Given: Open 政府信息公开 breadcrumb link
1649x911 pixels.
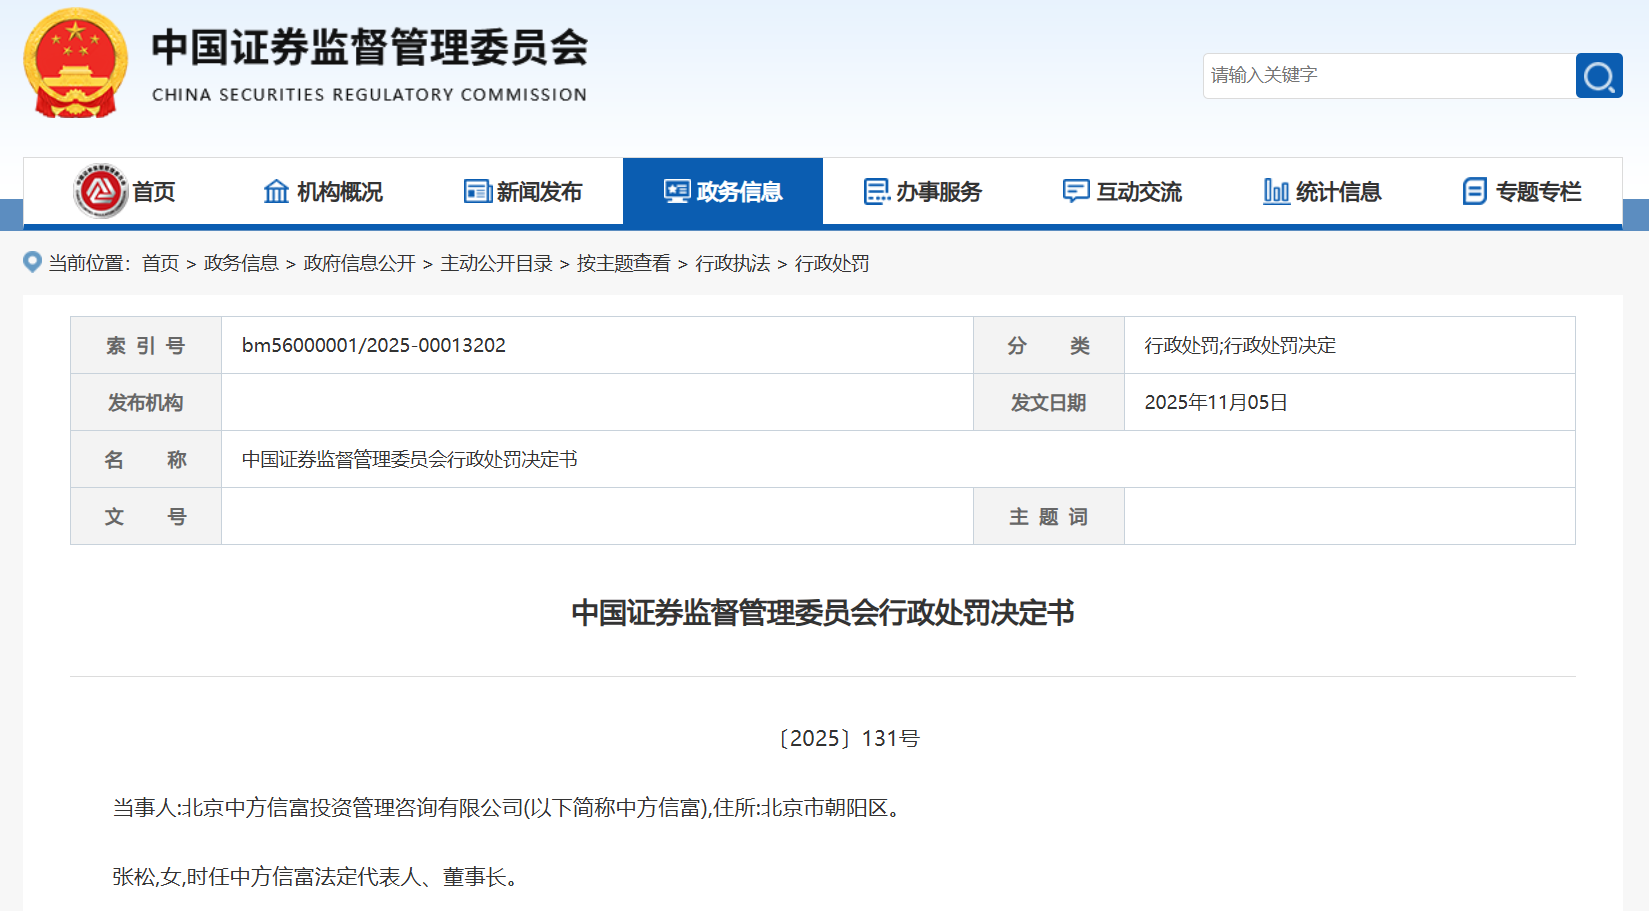Looking at the screenshot, I should tap(359, 263).
